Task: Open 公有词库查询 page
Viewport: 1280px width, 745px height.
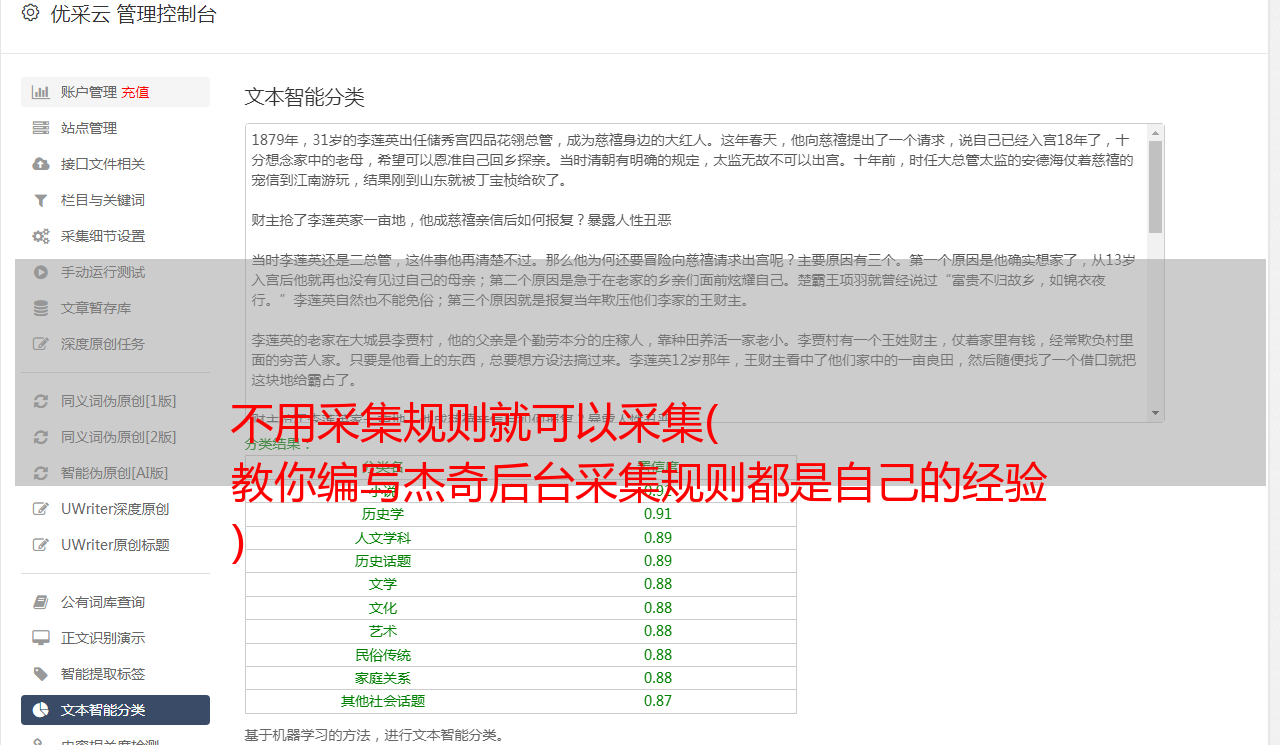Action: [x=115, y=602]
